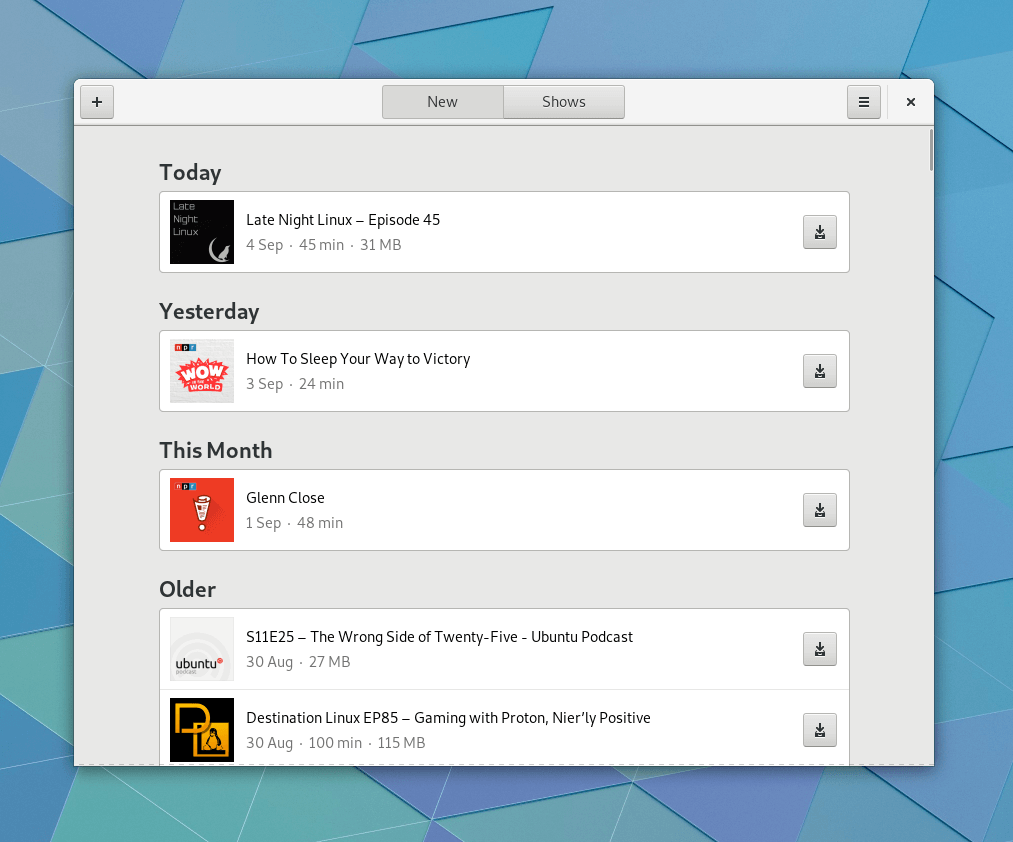Switch to the Shows tab
Screen dimensions: 1013x842
(x=563, y=102)
